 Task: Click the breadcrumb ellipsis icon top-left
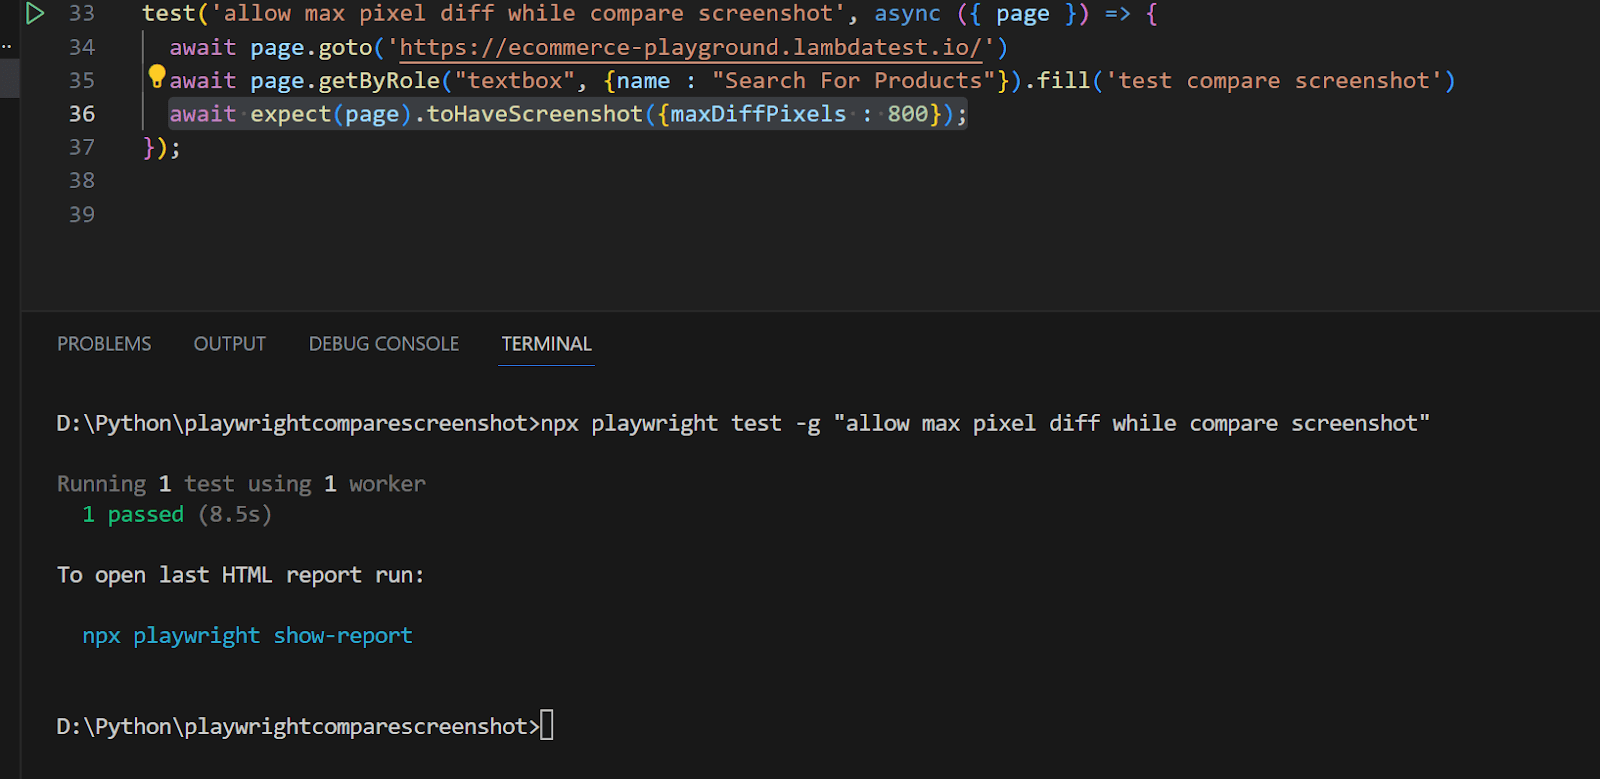pyautogui.click(x=7, y=45)
